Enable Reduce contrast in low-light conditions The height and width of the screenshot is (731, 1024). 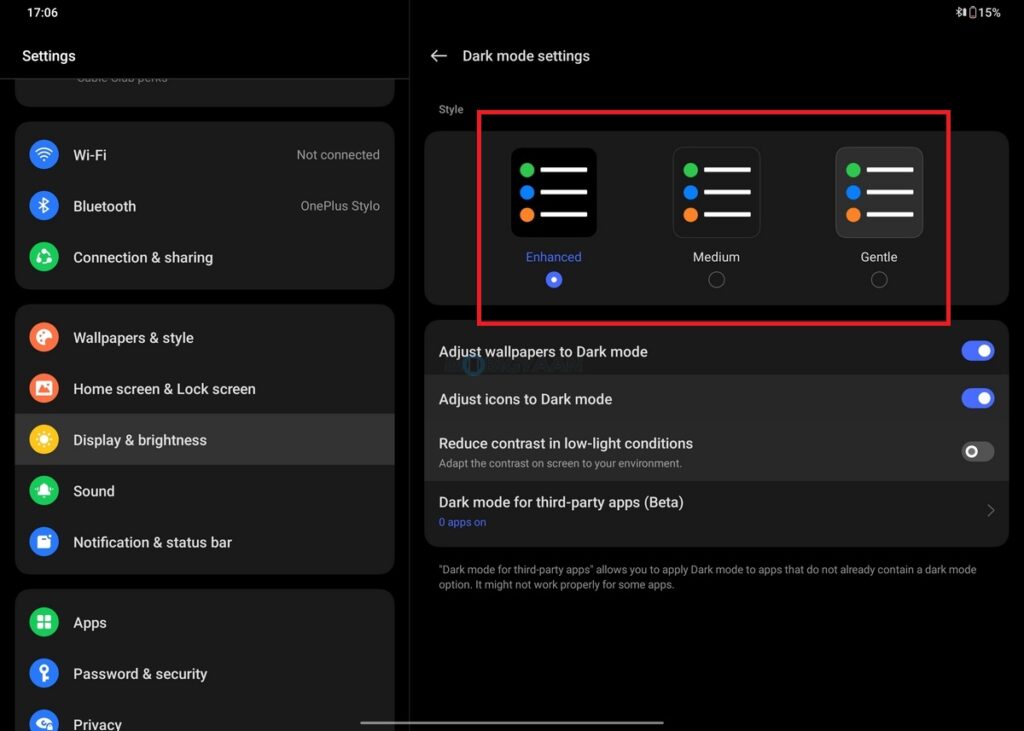(977, 452)
